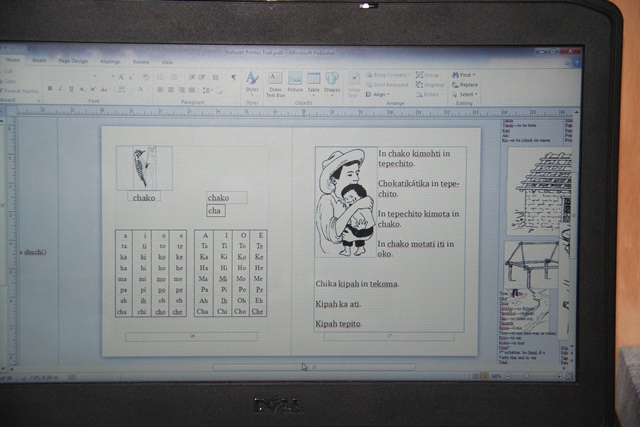
Task: Open the Select dropdown in Editing
Action: click(x=464, y=95)
